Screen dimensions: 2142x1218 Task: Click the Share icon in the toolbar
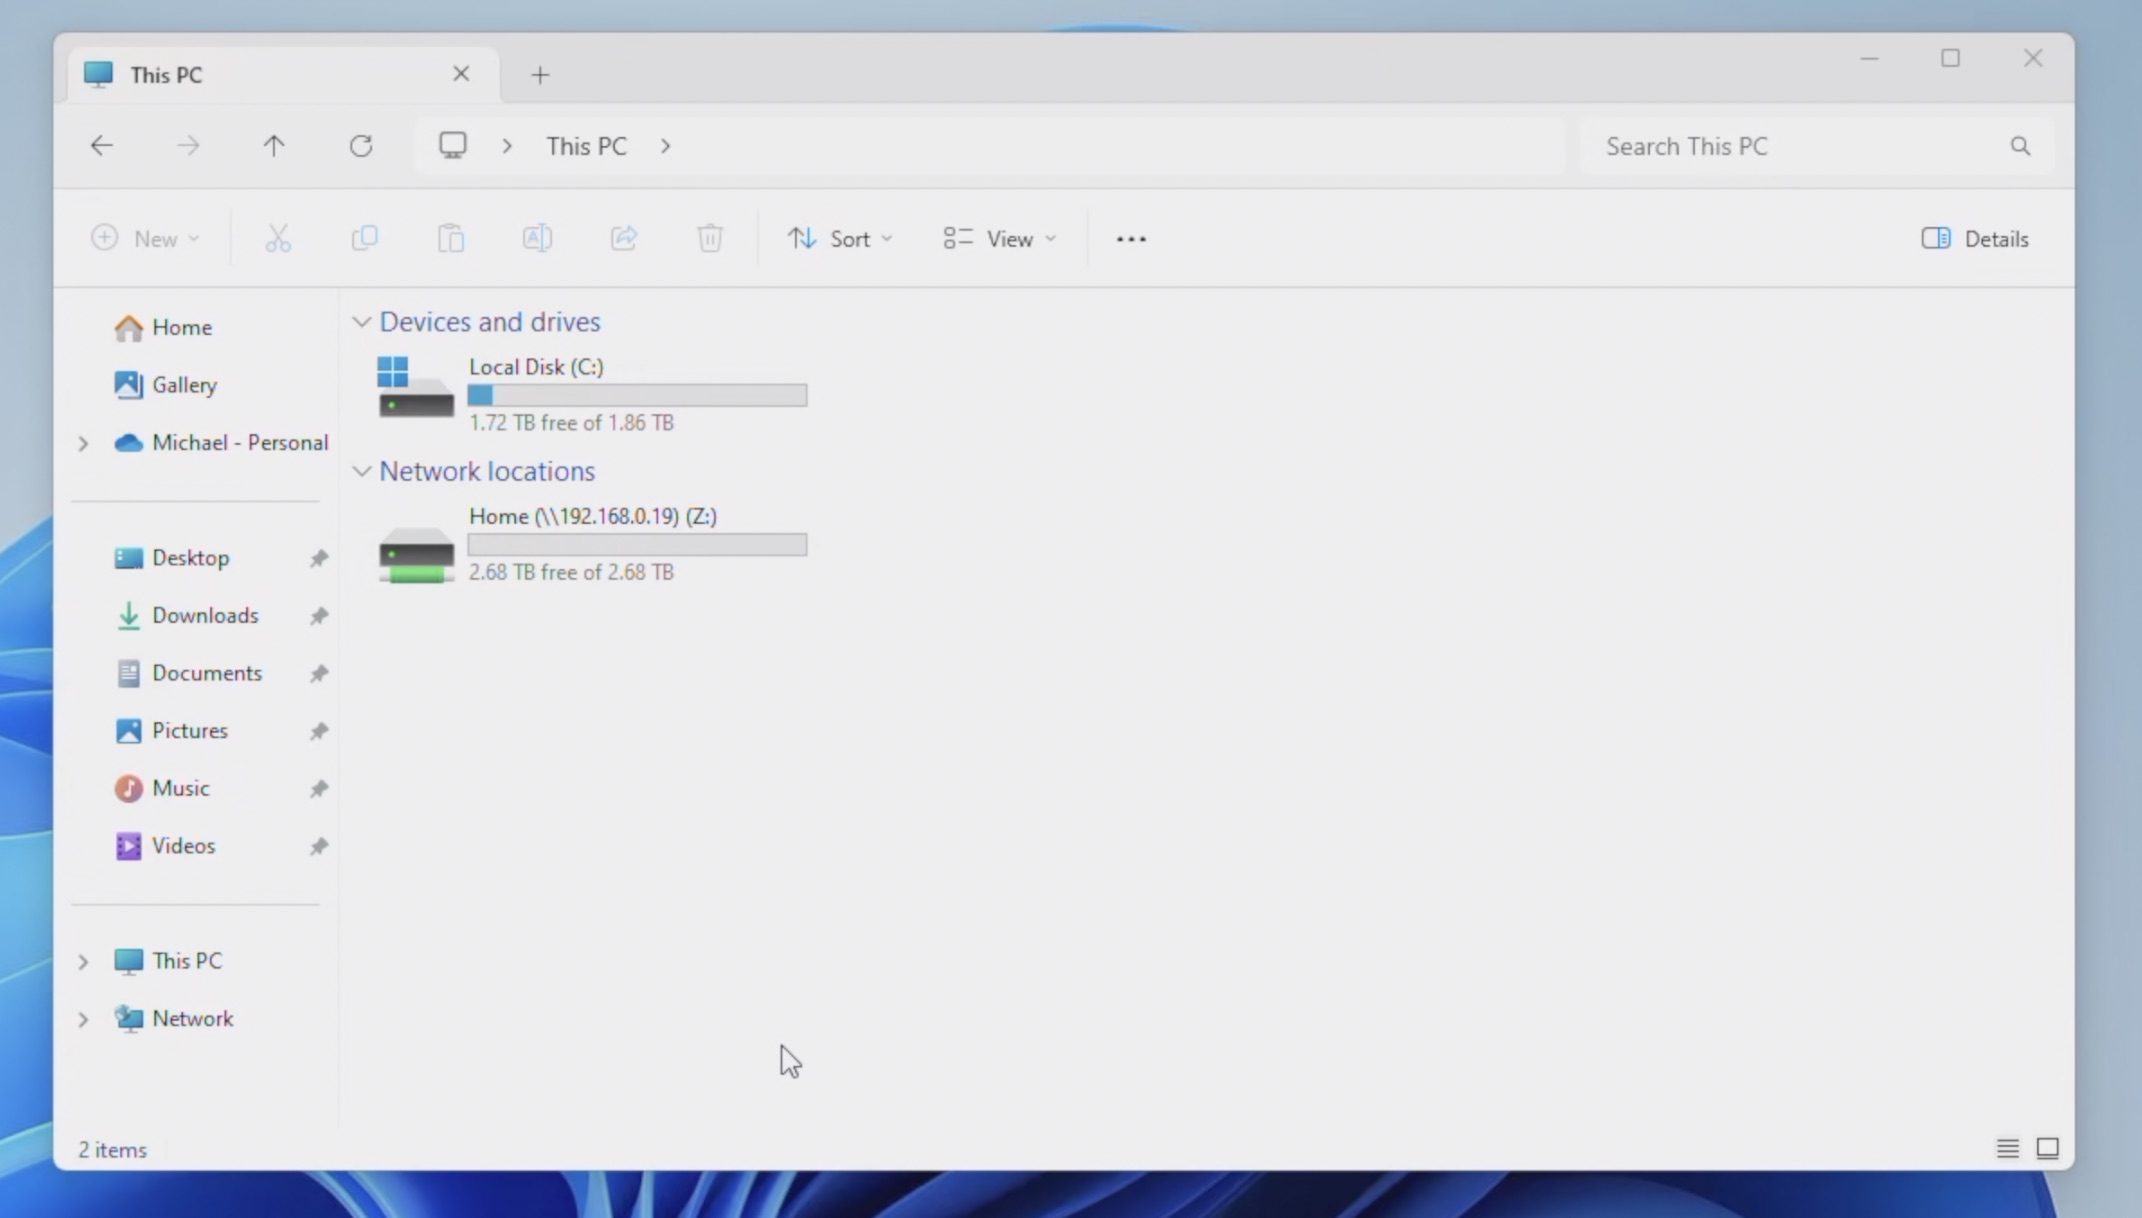click(624, 238)
